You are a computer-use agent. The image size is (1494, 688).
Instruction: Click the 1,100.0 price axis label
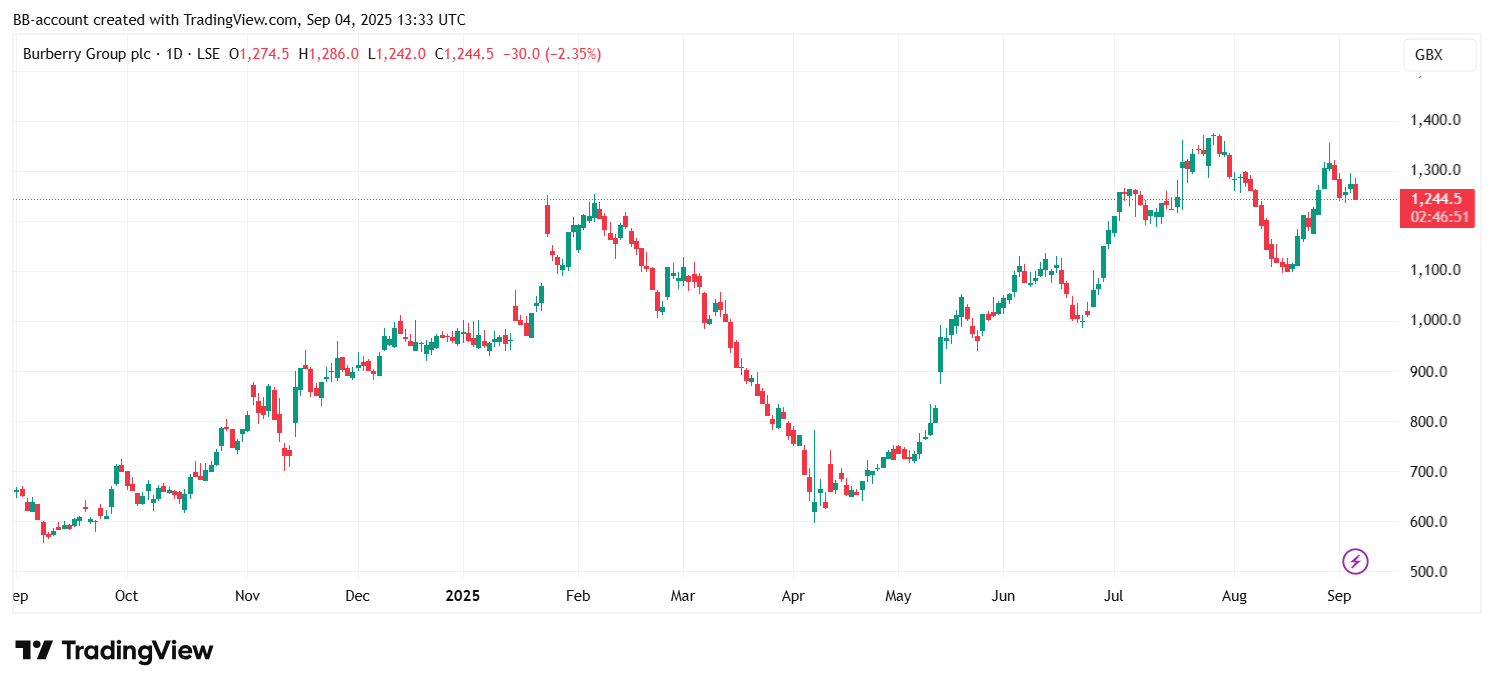[1435, 270]
